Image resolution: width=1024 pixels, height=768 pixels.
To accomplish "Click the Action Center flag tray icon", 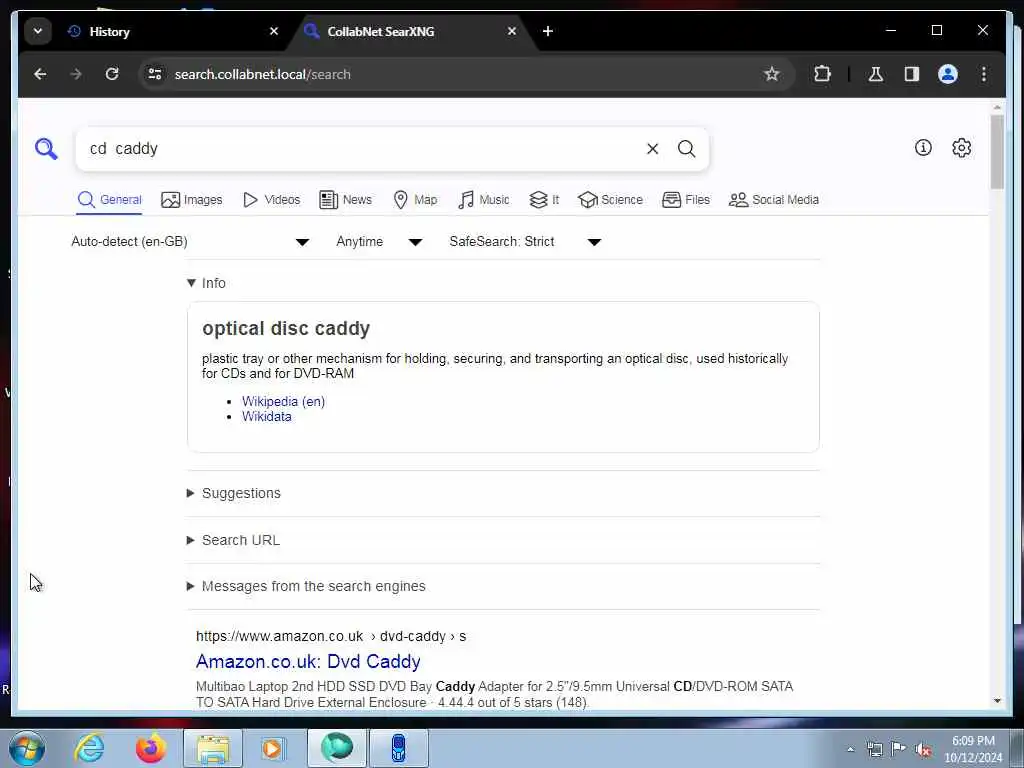I will pos(899,749).
